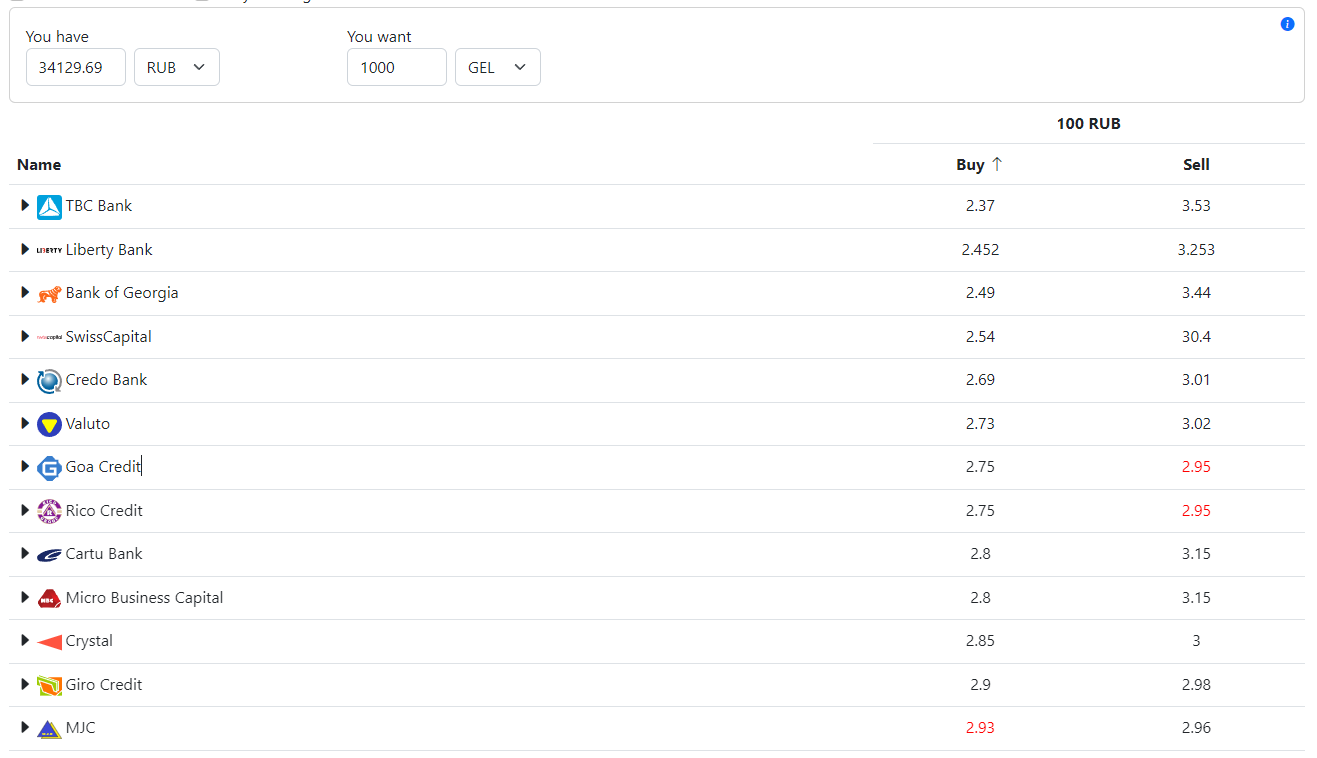The image size is (1317, 758).
Task: Open the RUB currency dropdown
Action: coord(177,67)
